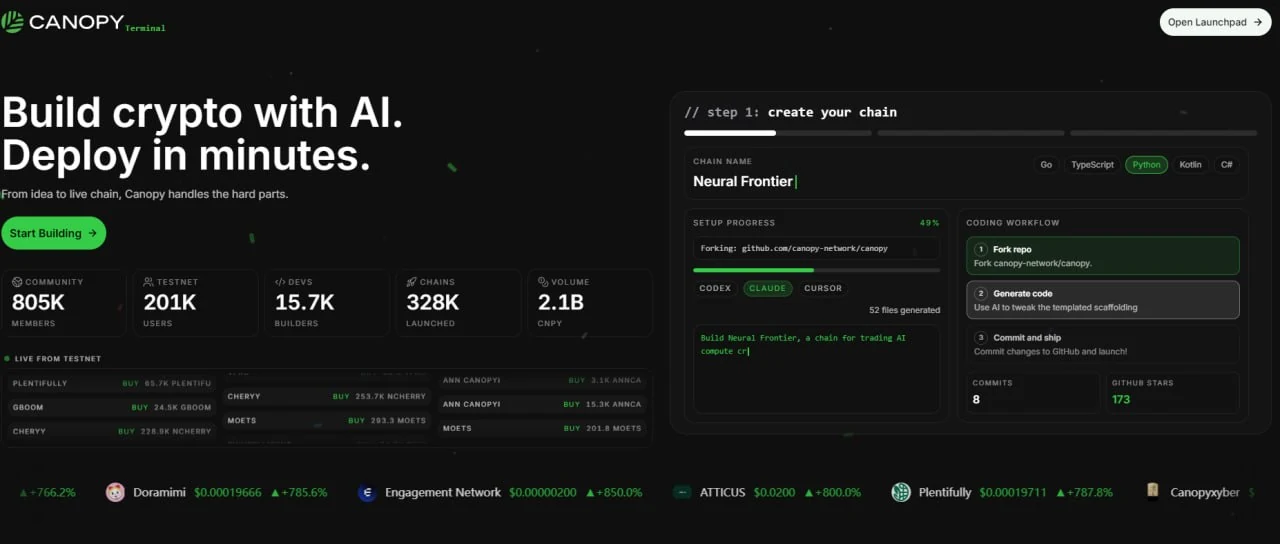Click the green Live From Testnet dot

[7, 358]
